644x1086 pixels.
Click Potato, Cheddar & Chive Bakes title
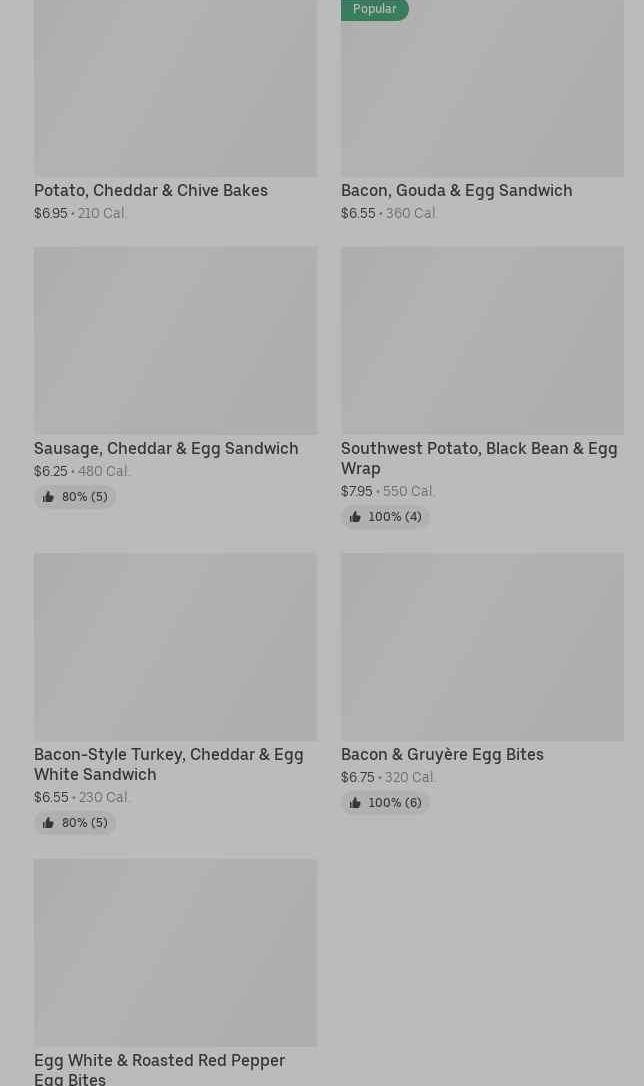[151, 190]
